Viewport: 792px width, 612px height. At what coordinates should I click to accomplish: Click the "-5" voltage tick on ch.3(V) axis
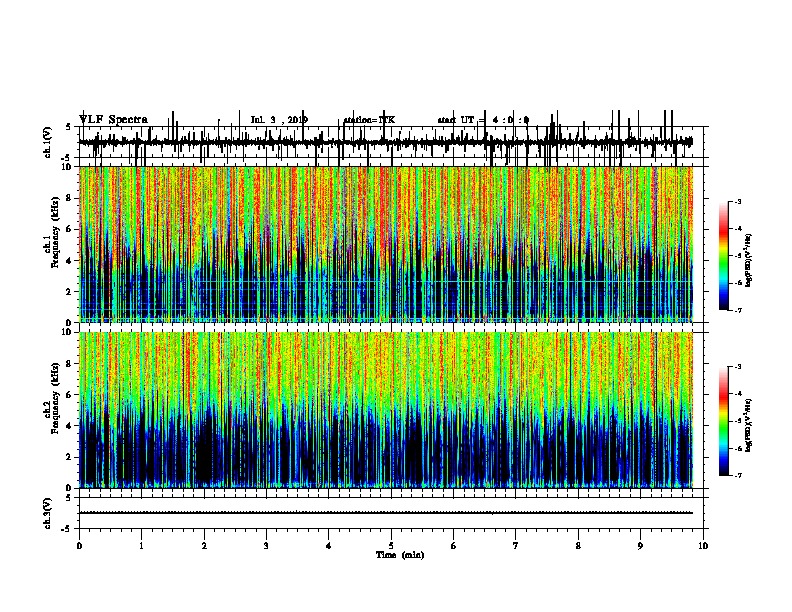point(67,529)
